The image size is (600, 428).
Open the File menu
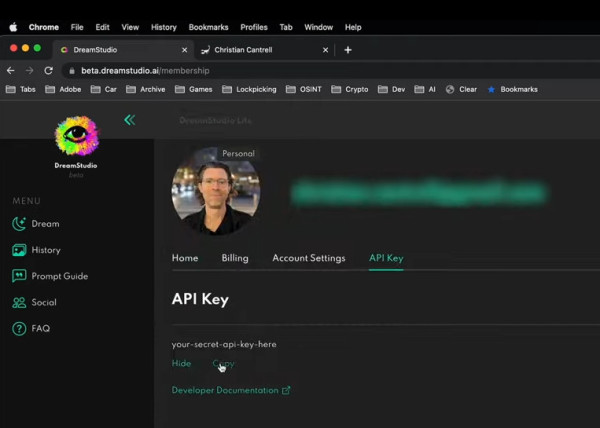tap(77, 27)
